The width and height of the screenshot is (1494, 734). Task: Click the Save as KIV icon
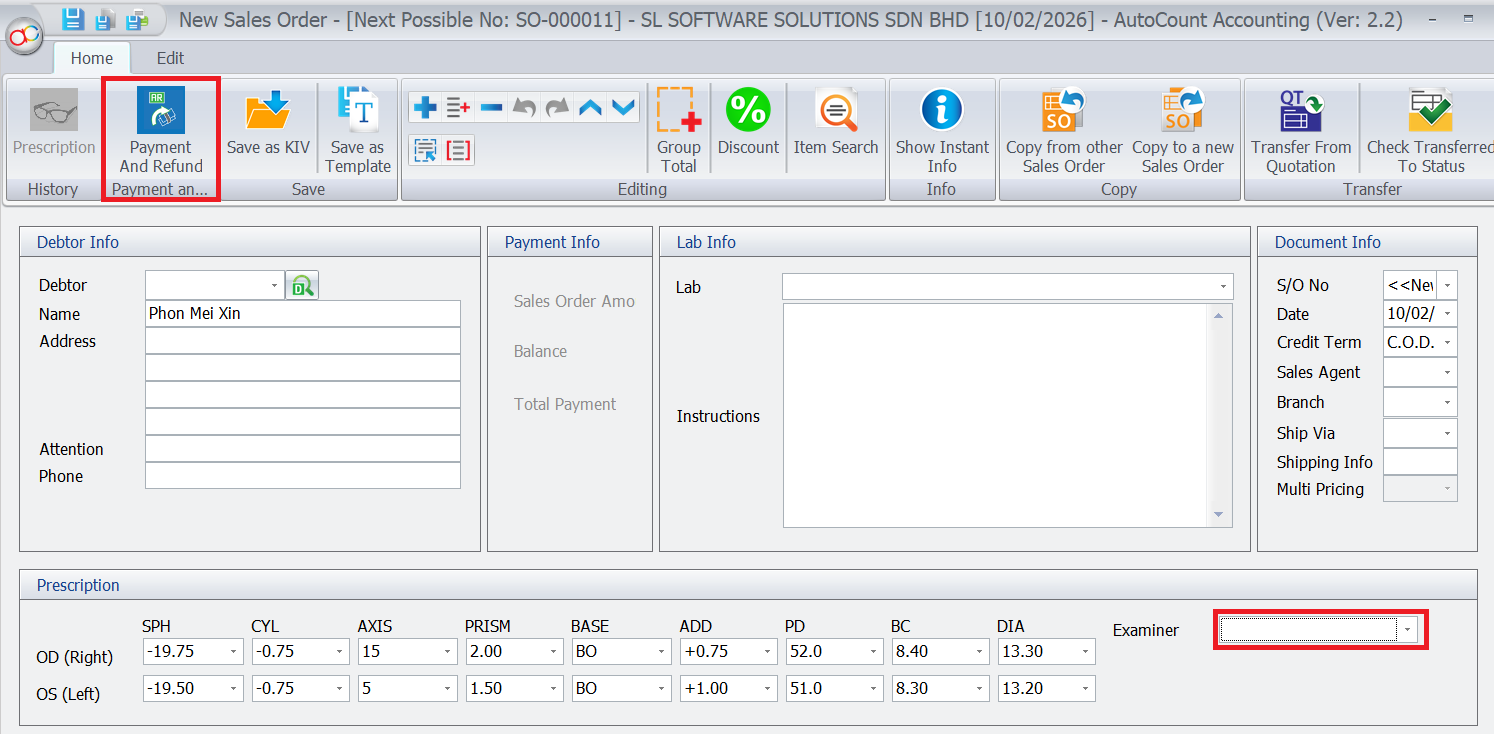click(268, 111)
